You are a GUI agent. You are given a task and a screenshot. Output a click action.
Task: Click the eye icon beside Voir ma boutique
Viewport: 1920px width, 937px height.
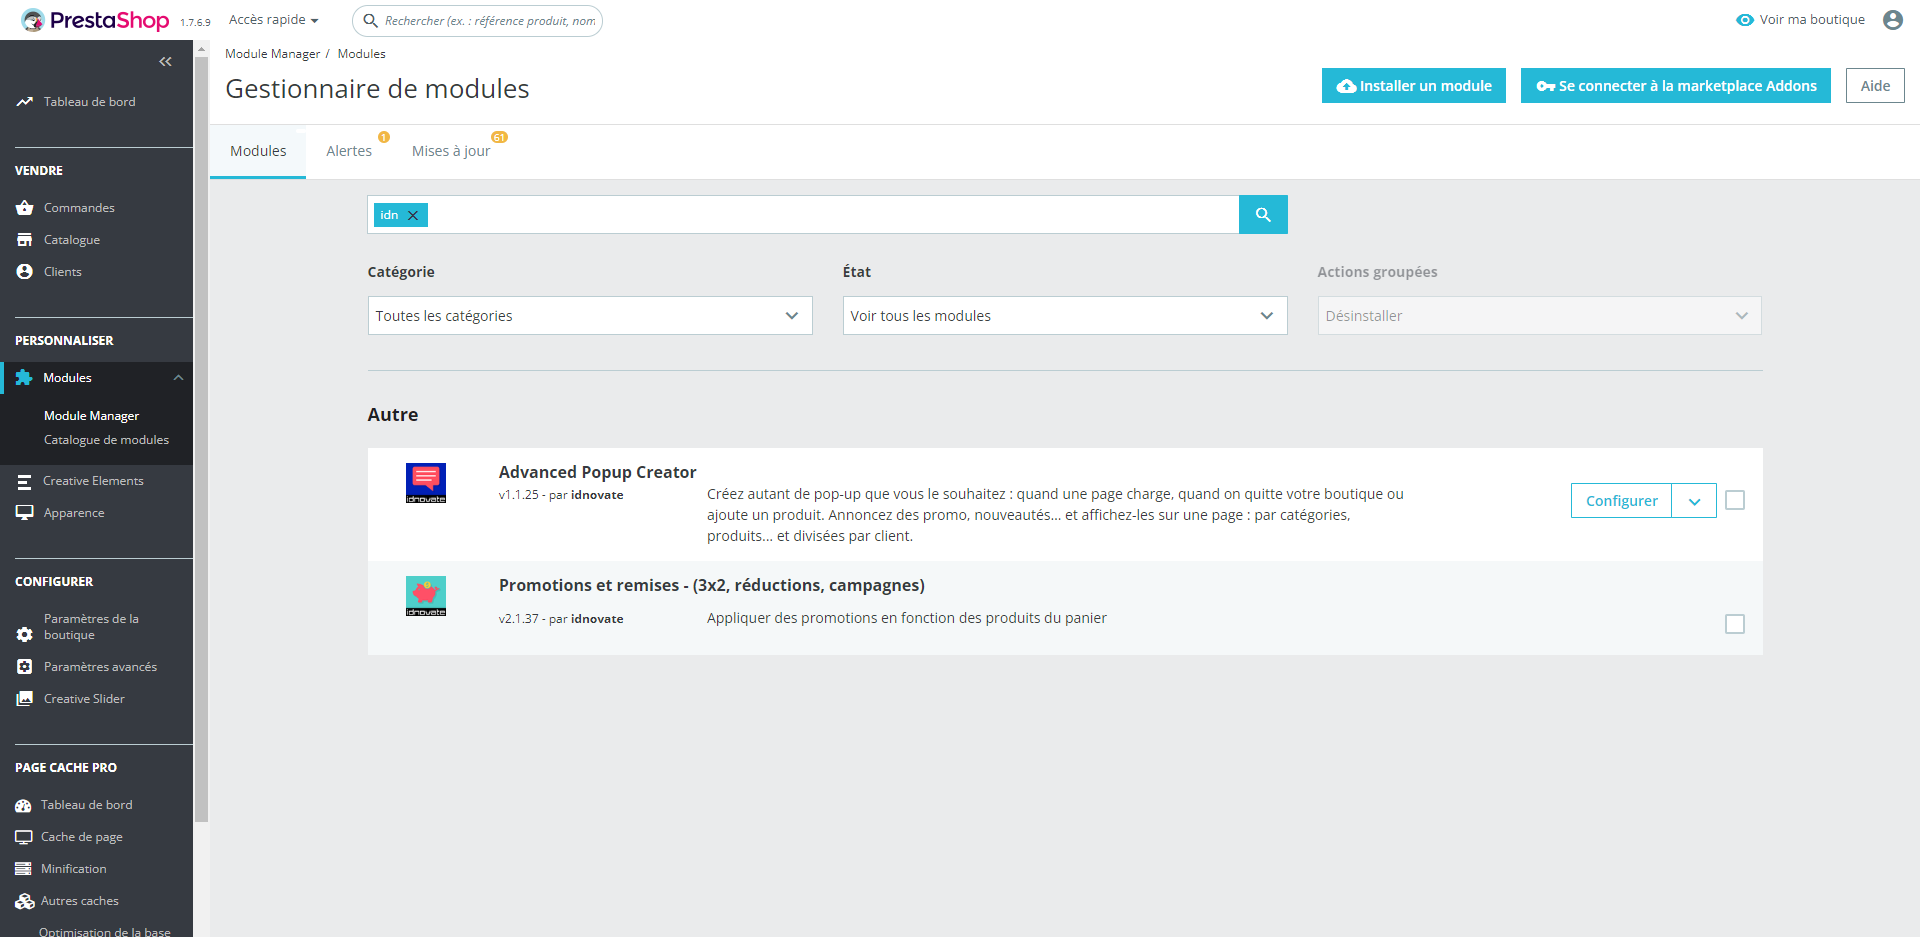1745,20
